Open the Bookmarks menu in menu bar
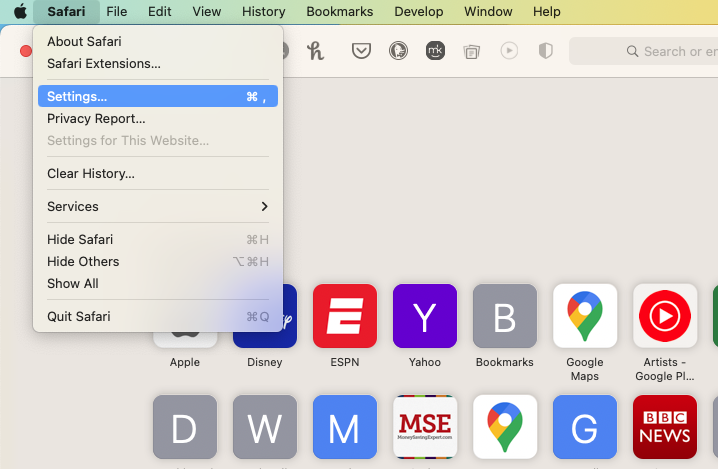 (x=339, y=11)
